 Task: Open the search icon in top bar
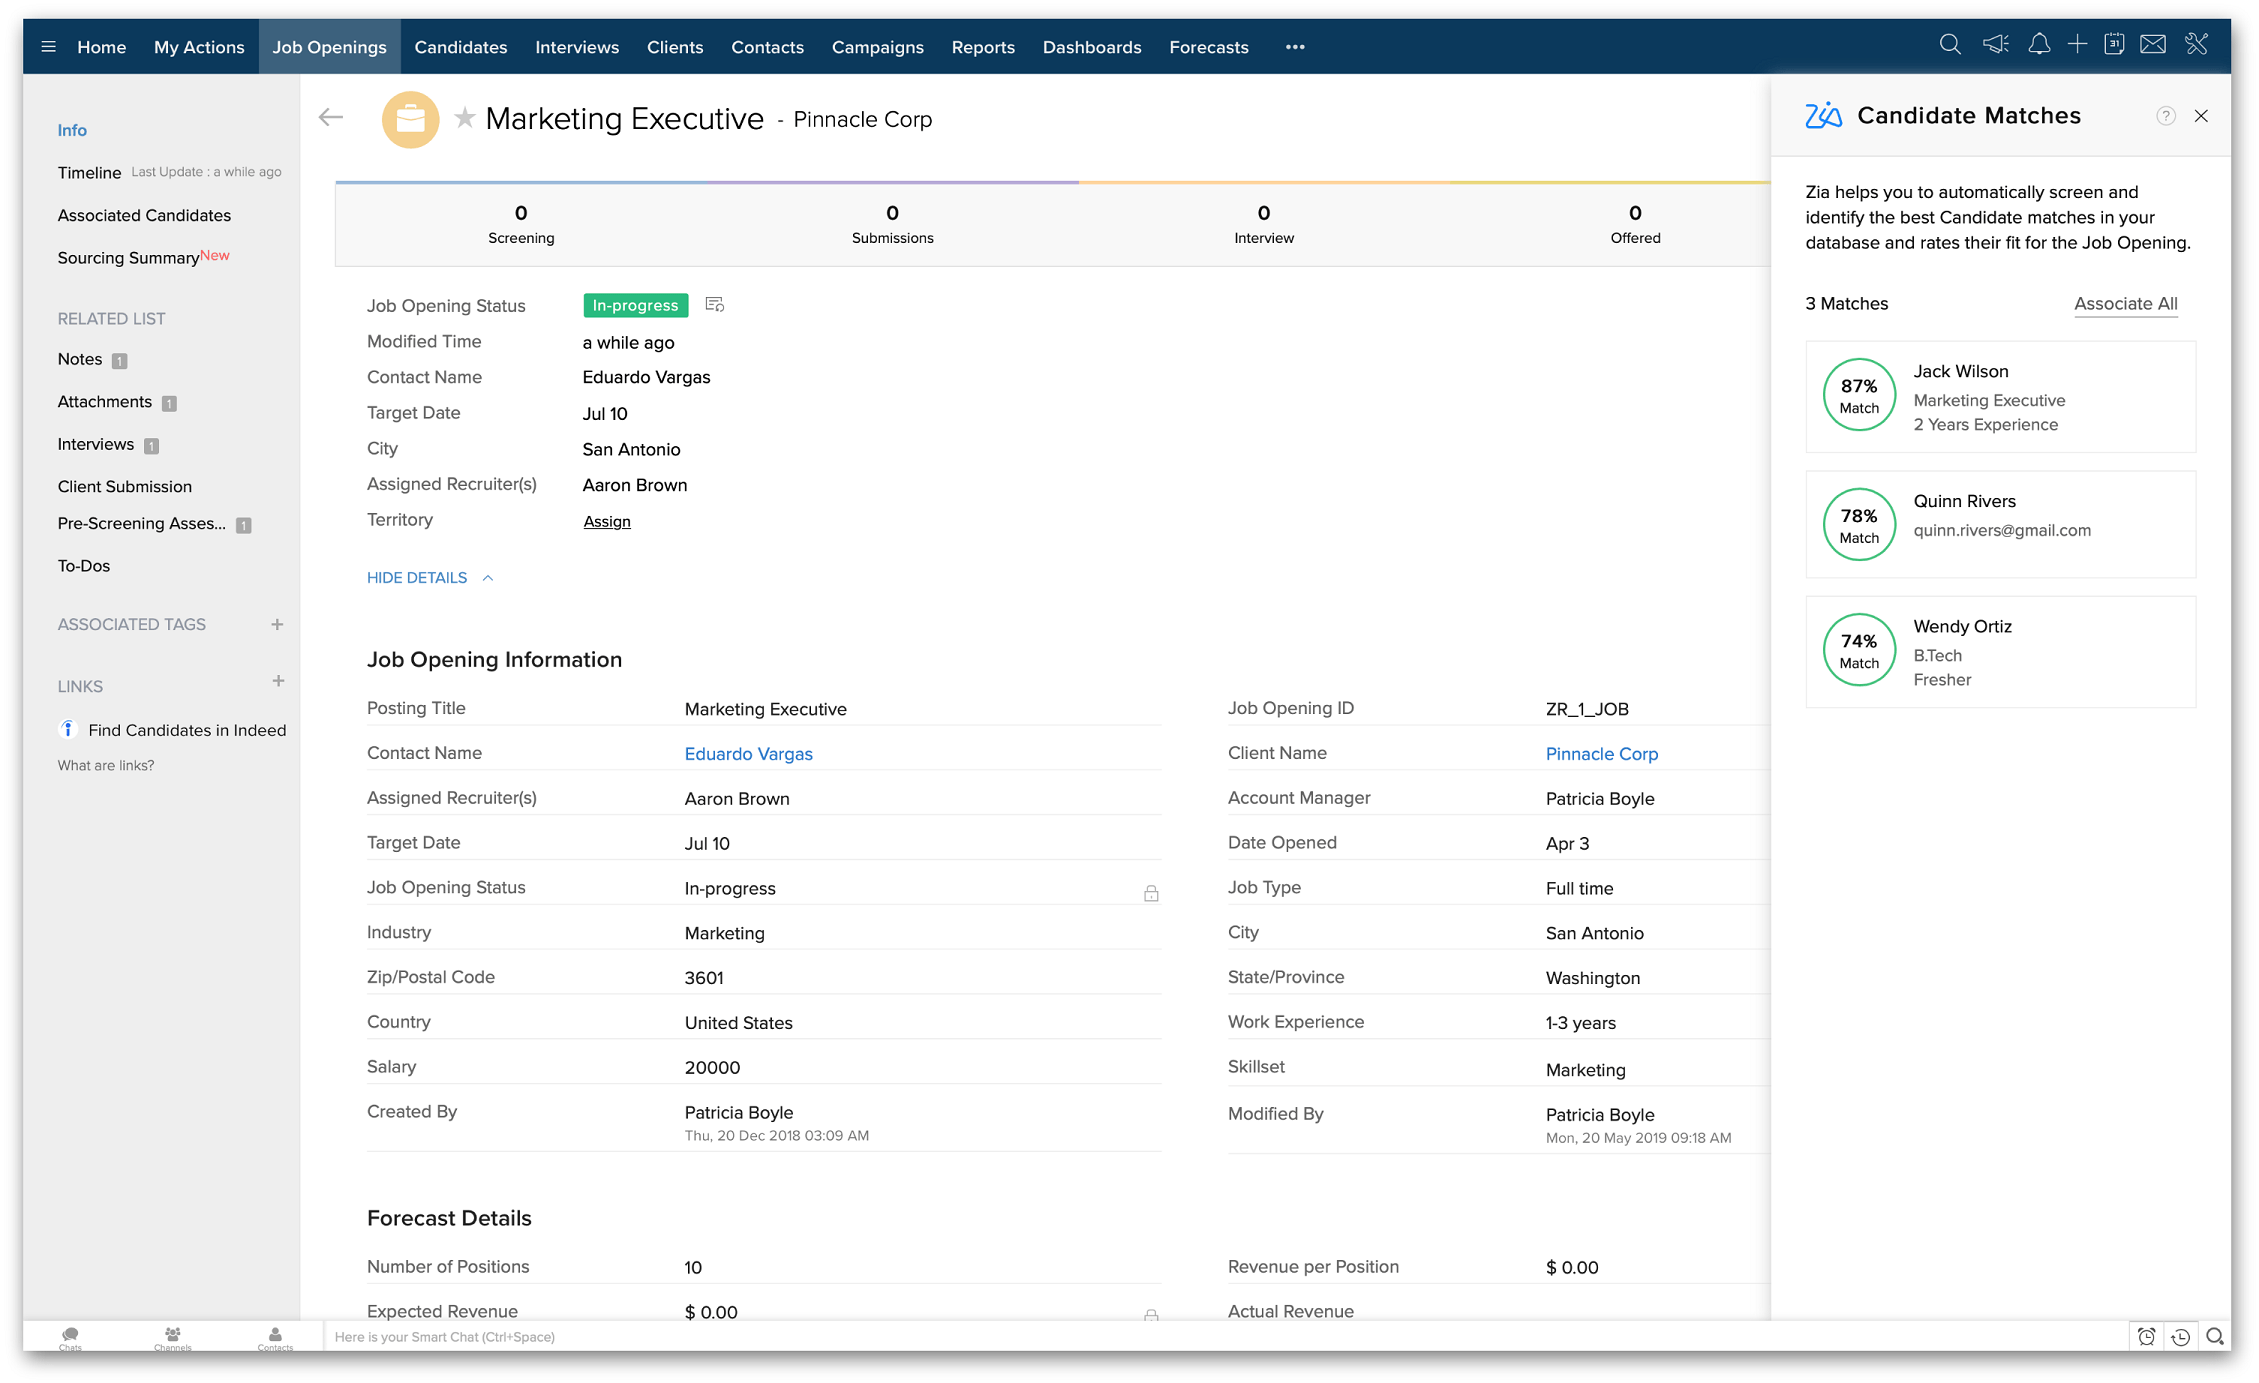pos(1949,45)
